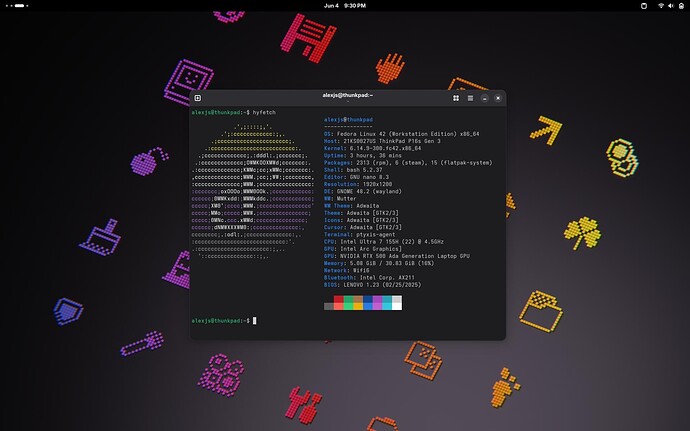Viewport: 690px width, 431px height.
Task: Click the battery icon in top bar
Action: point(681,6)
